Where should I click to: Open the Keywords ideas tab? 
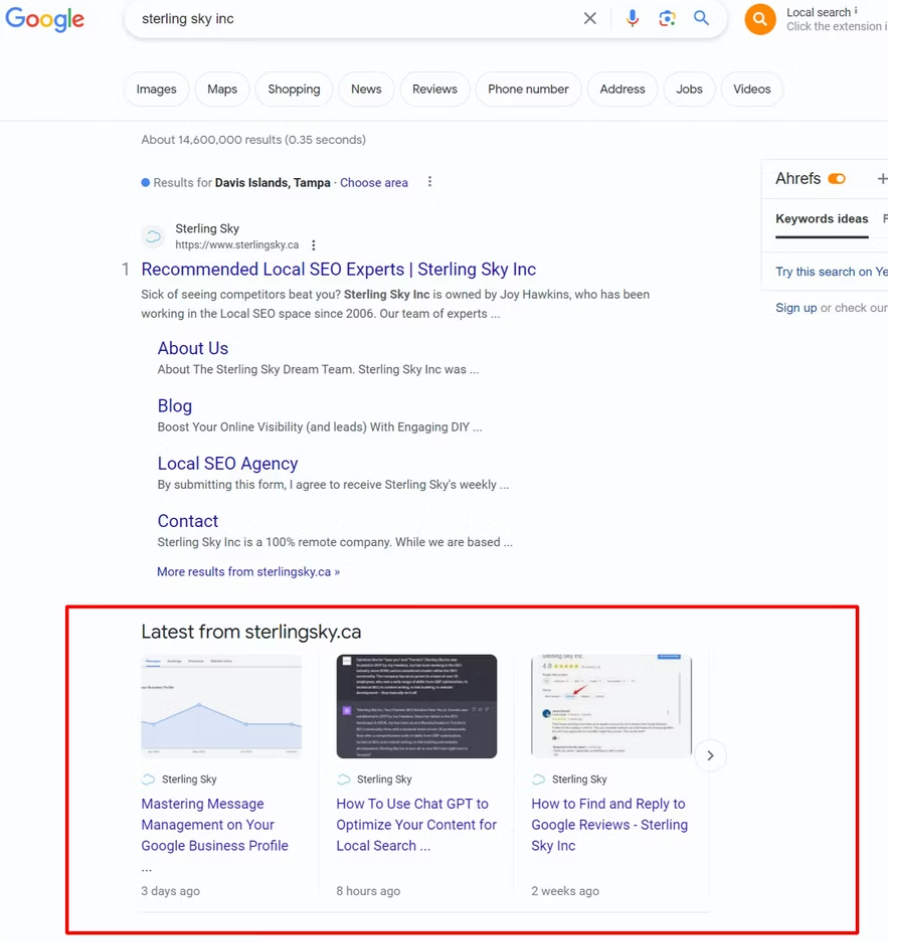822,219
